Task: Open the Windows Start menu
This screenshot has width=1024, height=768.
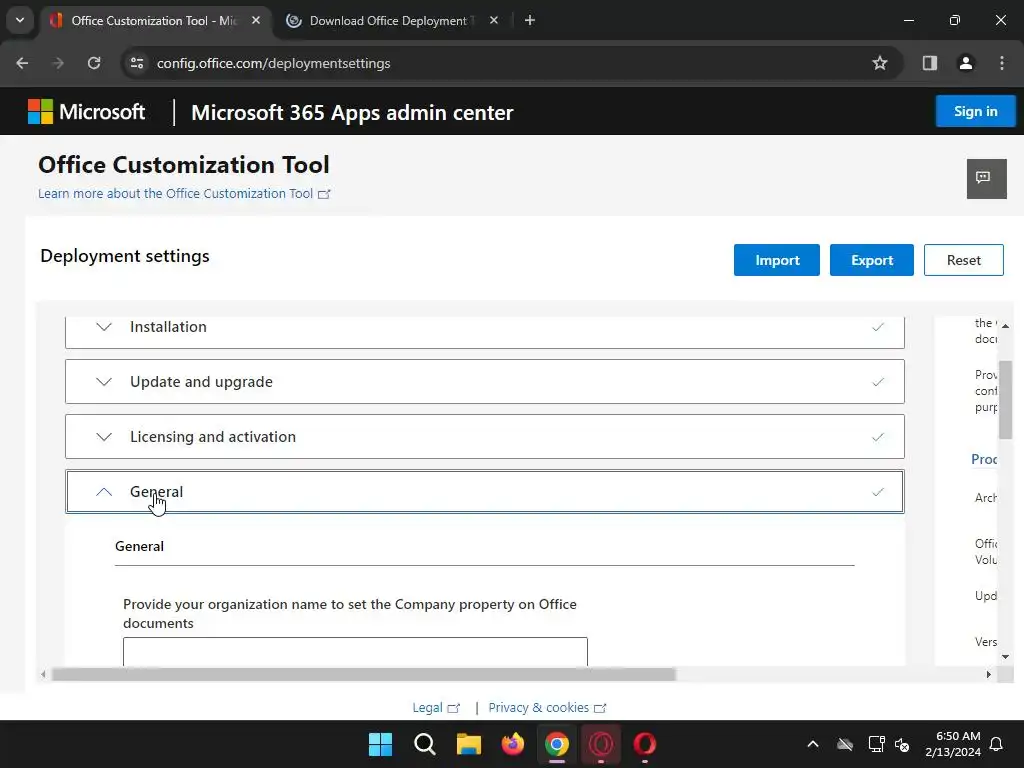Action: coord(380,744)
